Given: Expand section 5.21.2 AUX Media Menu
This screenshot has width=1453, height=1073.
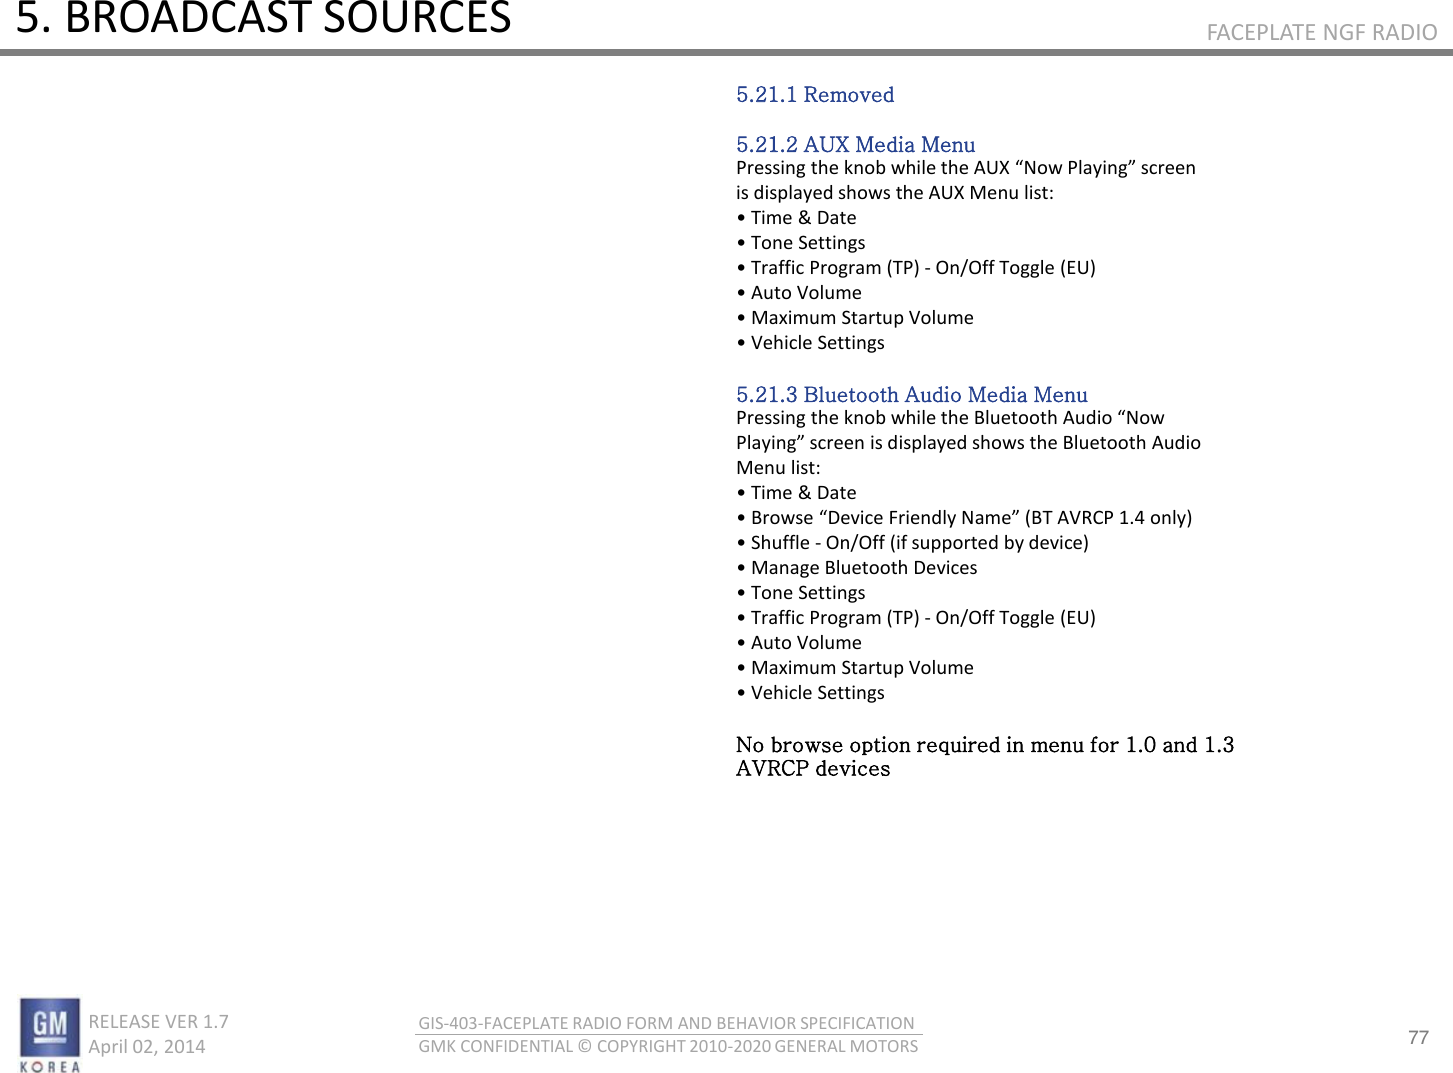Looking at the screenshot, I should [855, 144].
